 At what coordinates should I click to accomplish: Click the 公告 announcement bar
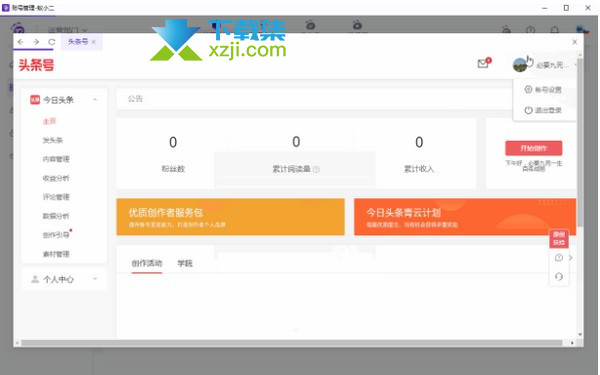point(315,99)
